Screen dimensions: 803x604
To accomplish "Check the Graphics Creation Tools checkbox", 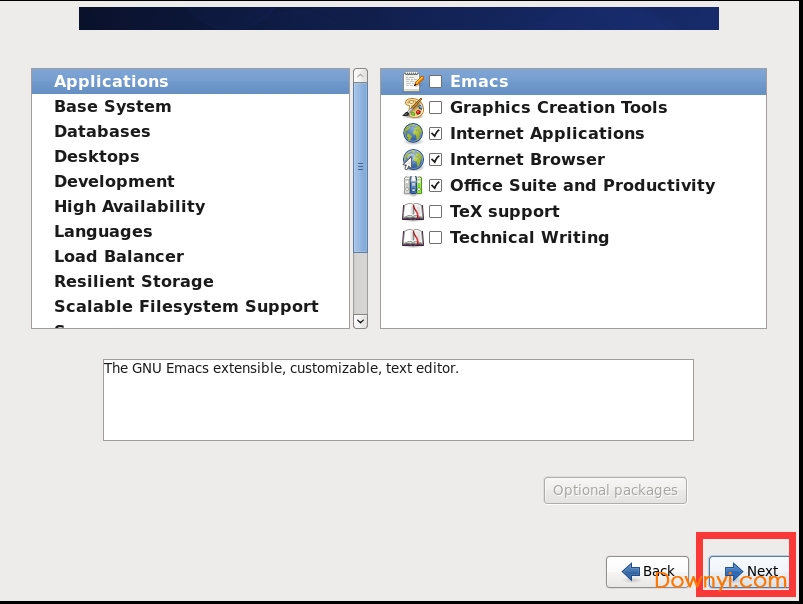I will point(436,108).
